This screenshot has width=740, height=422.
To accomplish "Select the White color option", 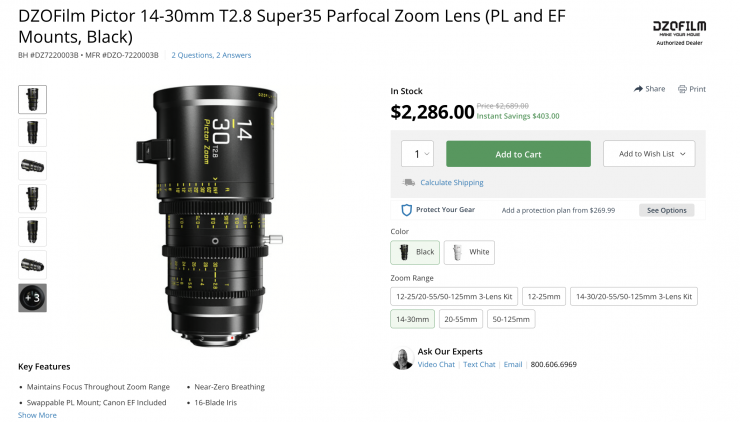I will click(x=469, y=252).
